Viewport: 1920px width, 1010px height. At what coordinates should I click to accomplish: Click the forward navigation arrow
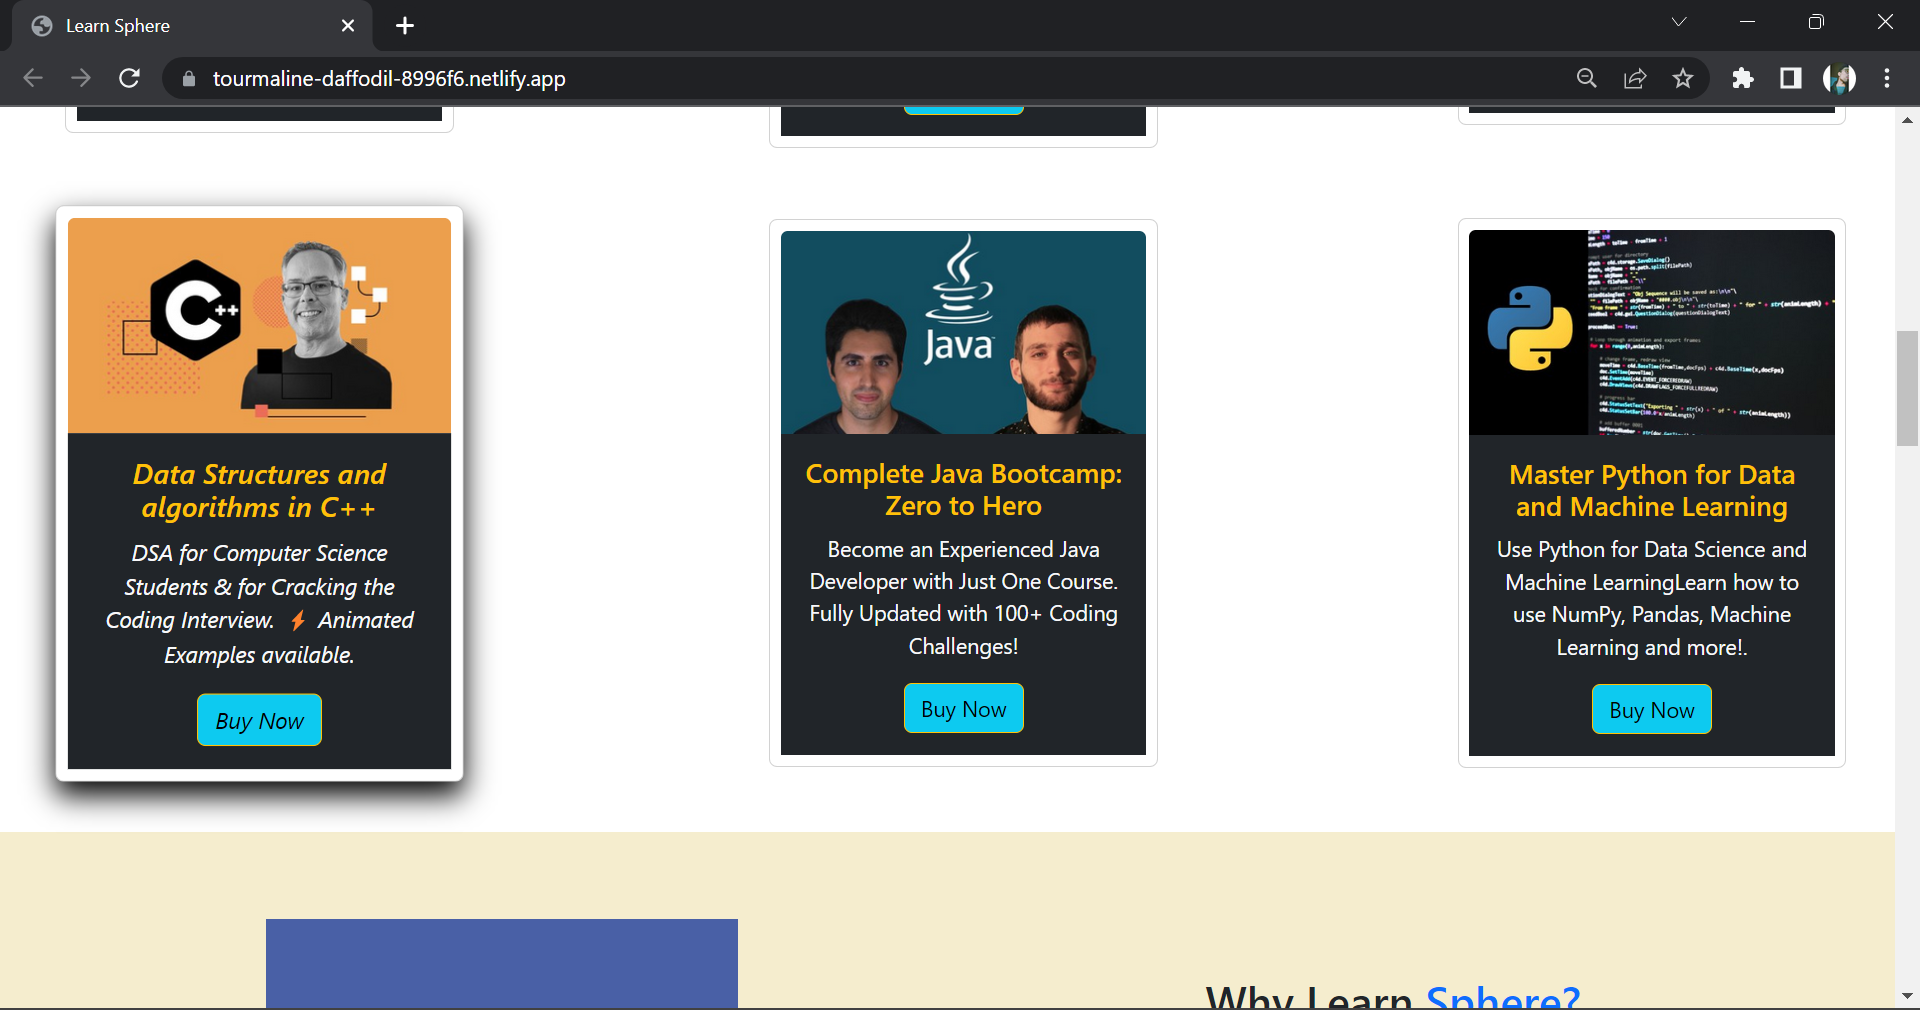tap(81, 78)
